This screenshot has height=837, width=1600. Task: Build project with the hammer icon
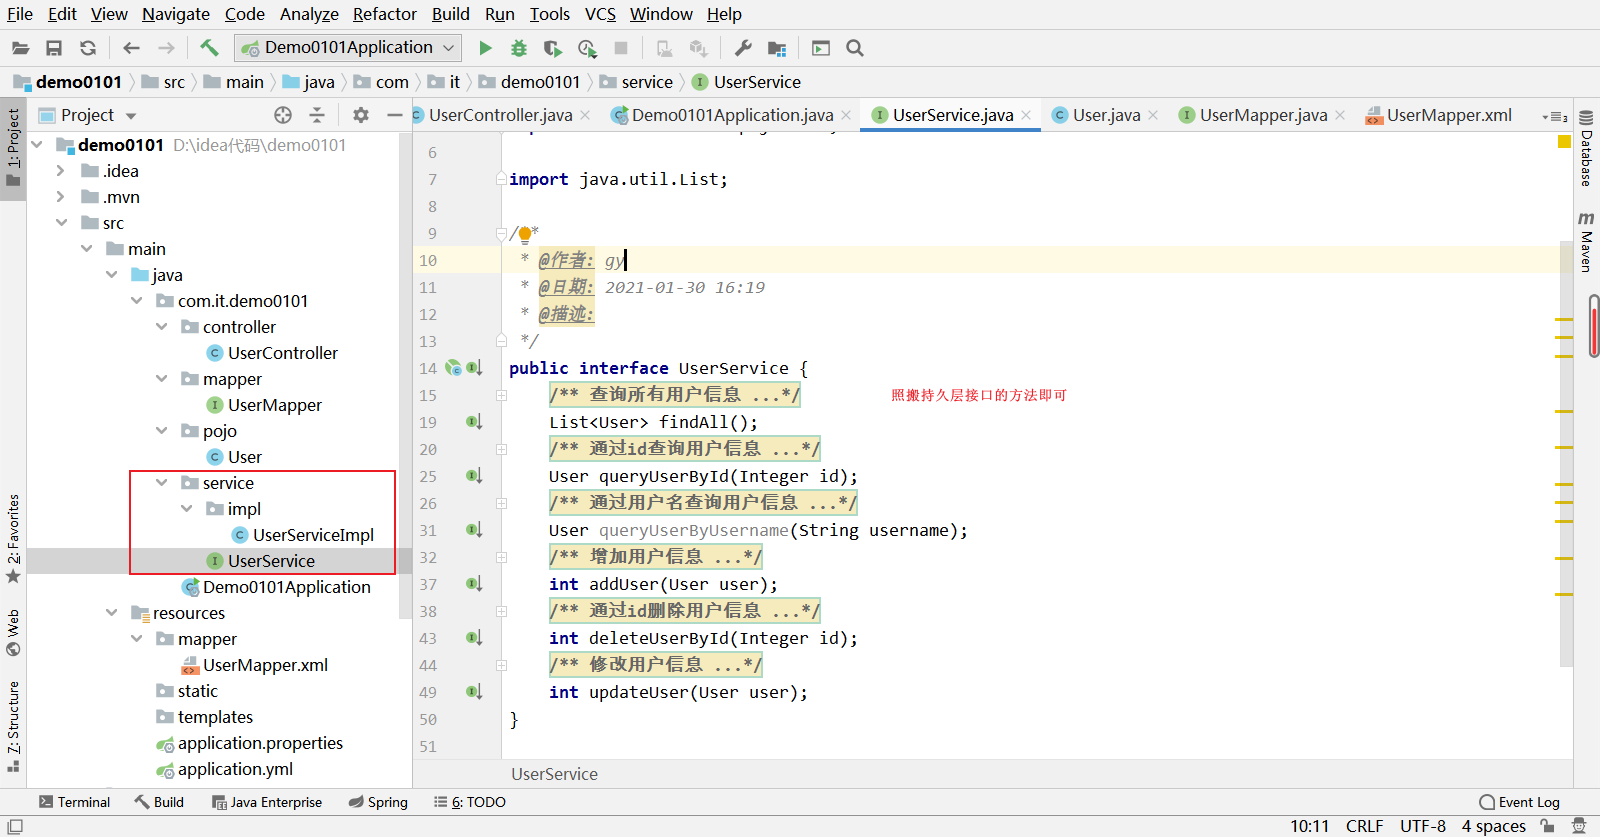209,47
